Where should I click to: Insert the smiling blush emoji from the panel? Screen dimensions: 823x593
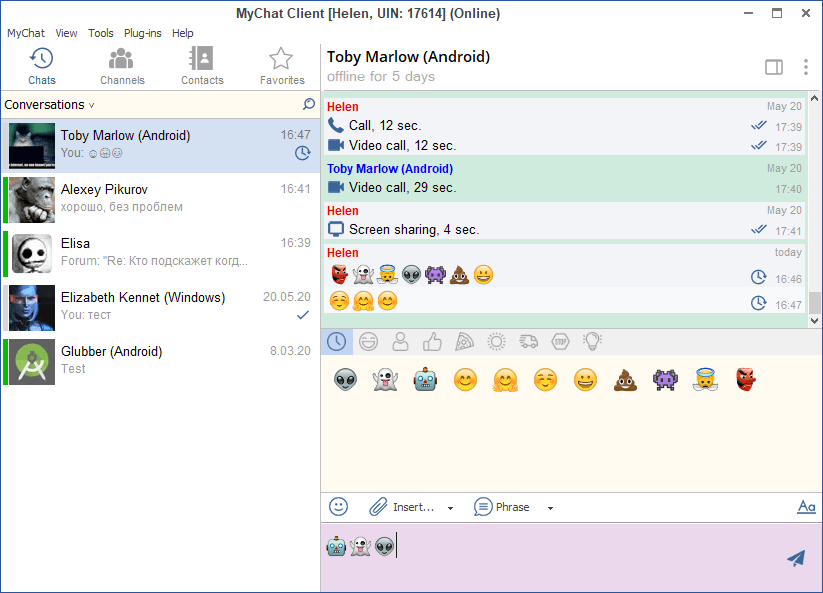click(x=465, y=379)
